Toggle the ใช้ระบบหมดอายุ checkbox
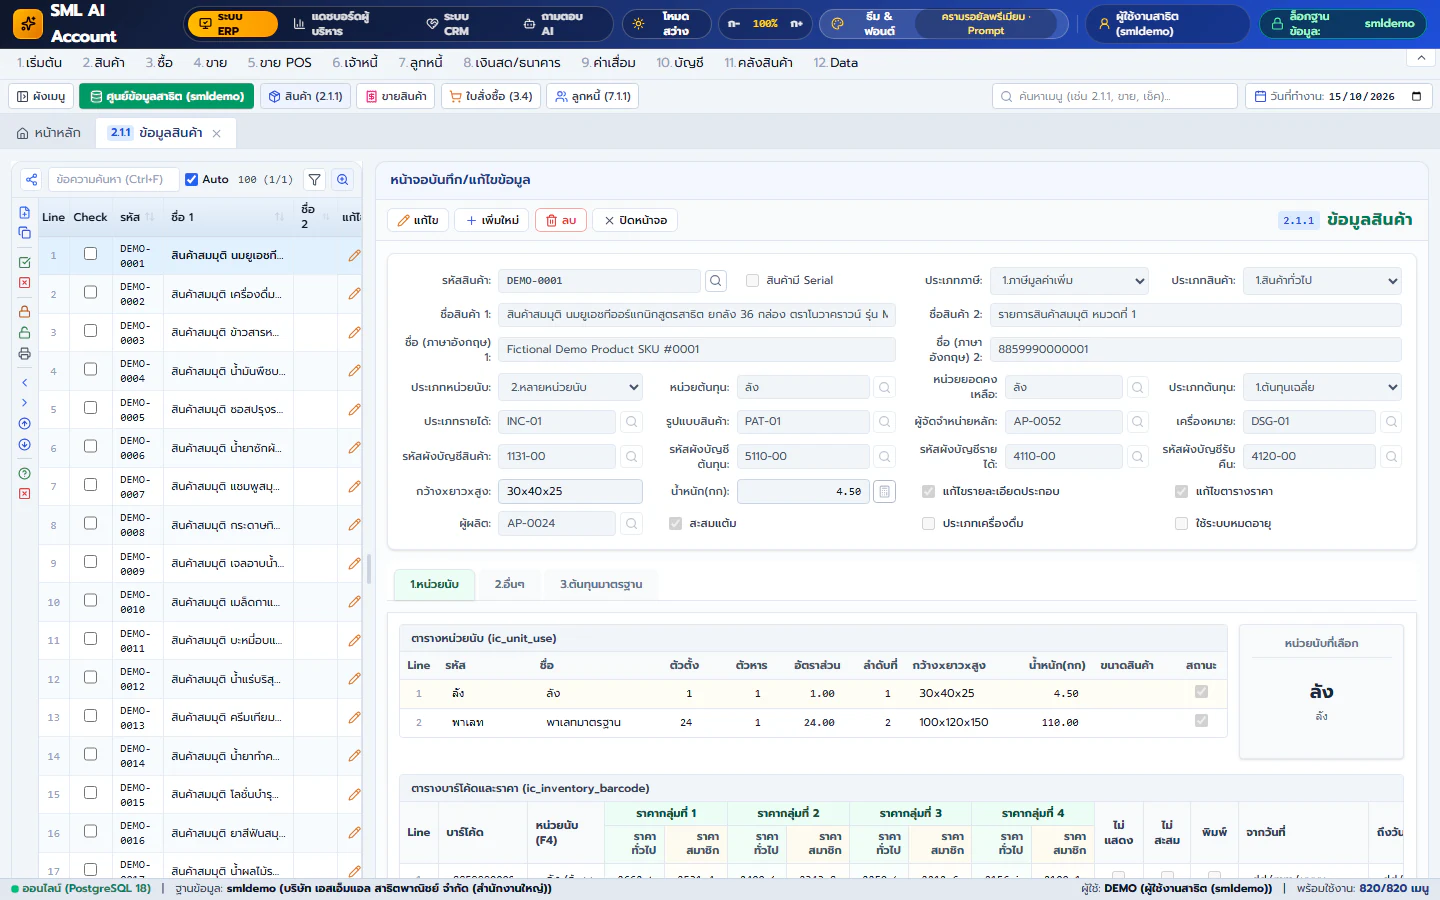 coord(1181,523)
